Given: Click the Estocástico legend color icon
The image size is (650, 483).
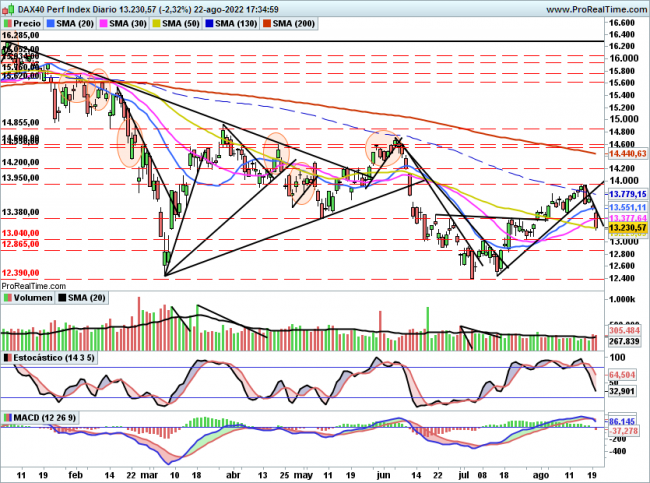Looking at the screenshot, I should point(7,357).
